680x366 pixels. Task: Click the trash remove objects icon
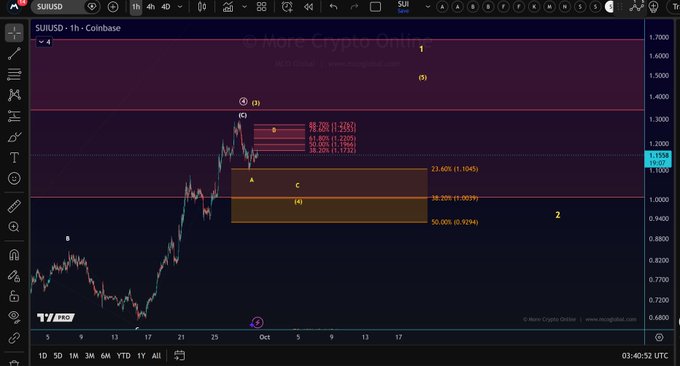14,363
